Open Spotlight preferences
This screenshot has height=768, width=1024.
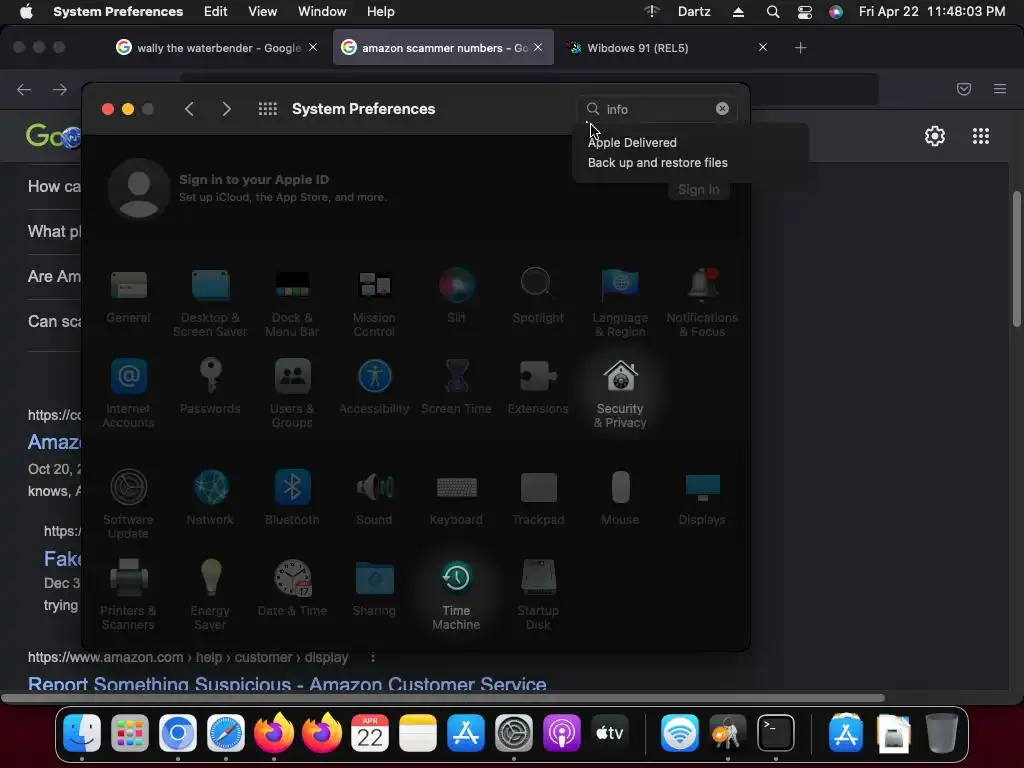point(538,296)
